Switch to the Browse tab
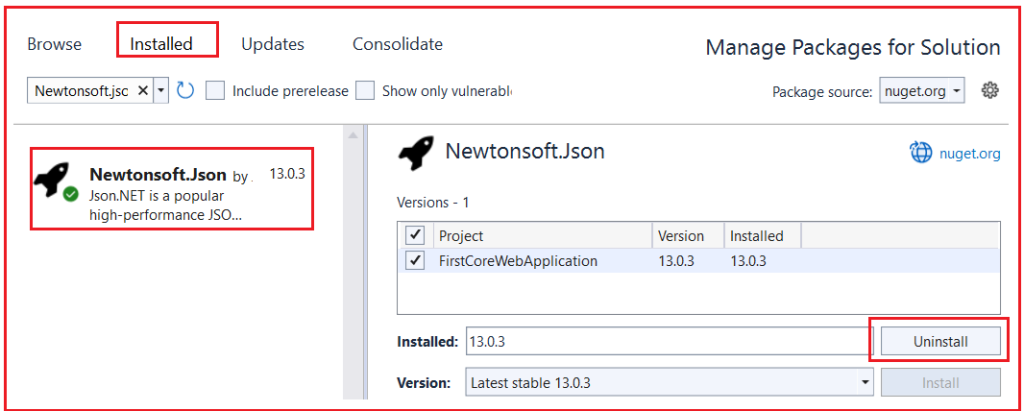Image resolution: width=1024 pixels, height=411 pixels. click(55, 44)
